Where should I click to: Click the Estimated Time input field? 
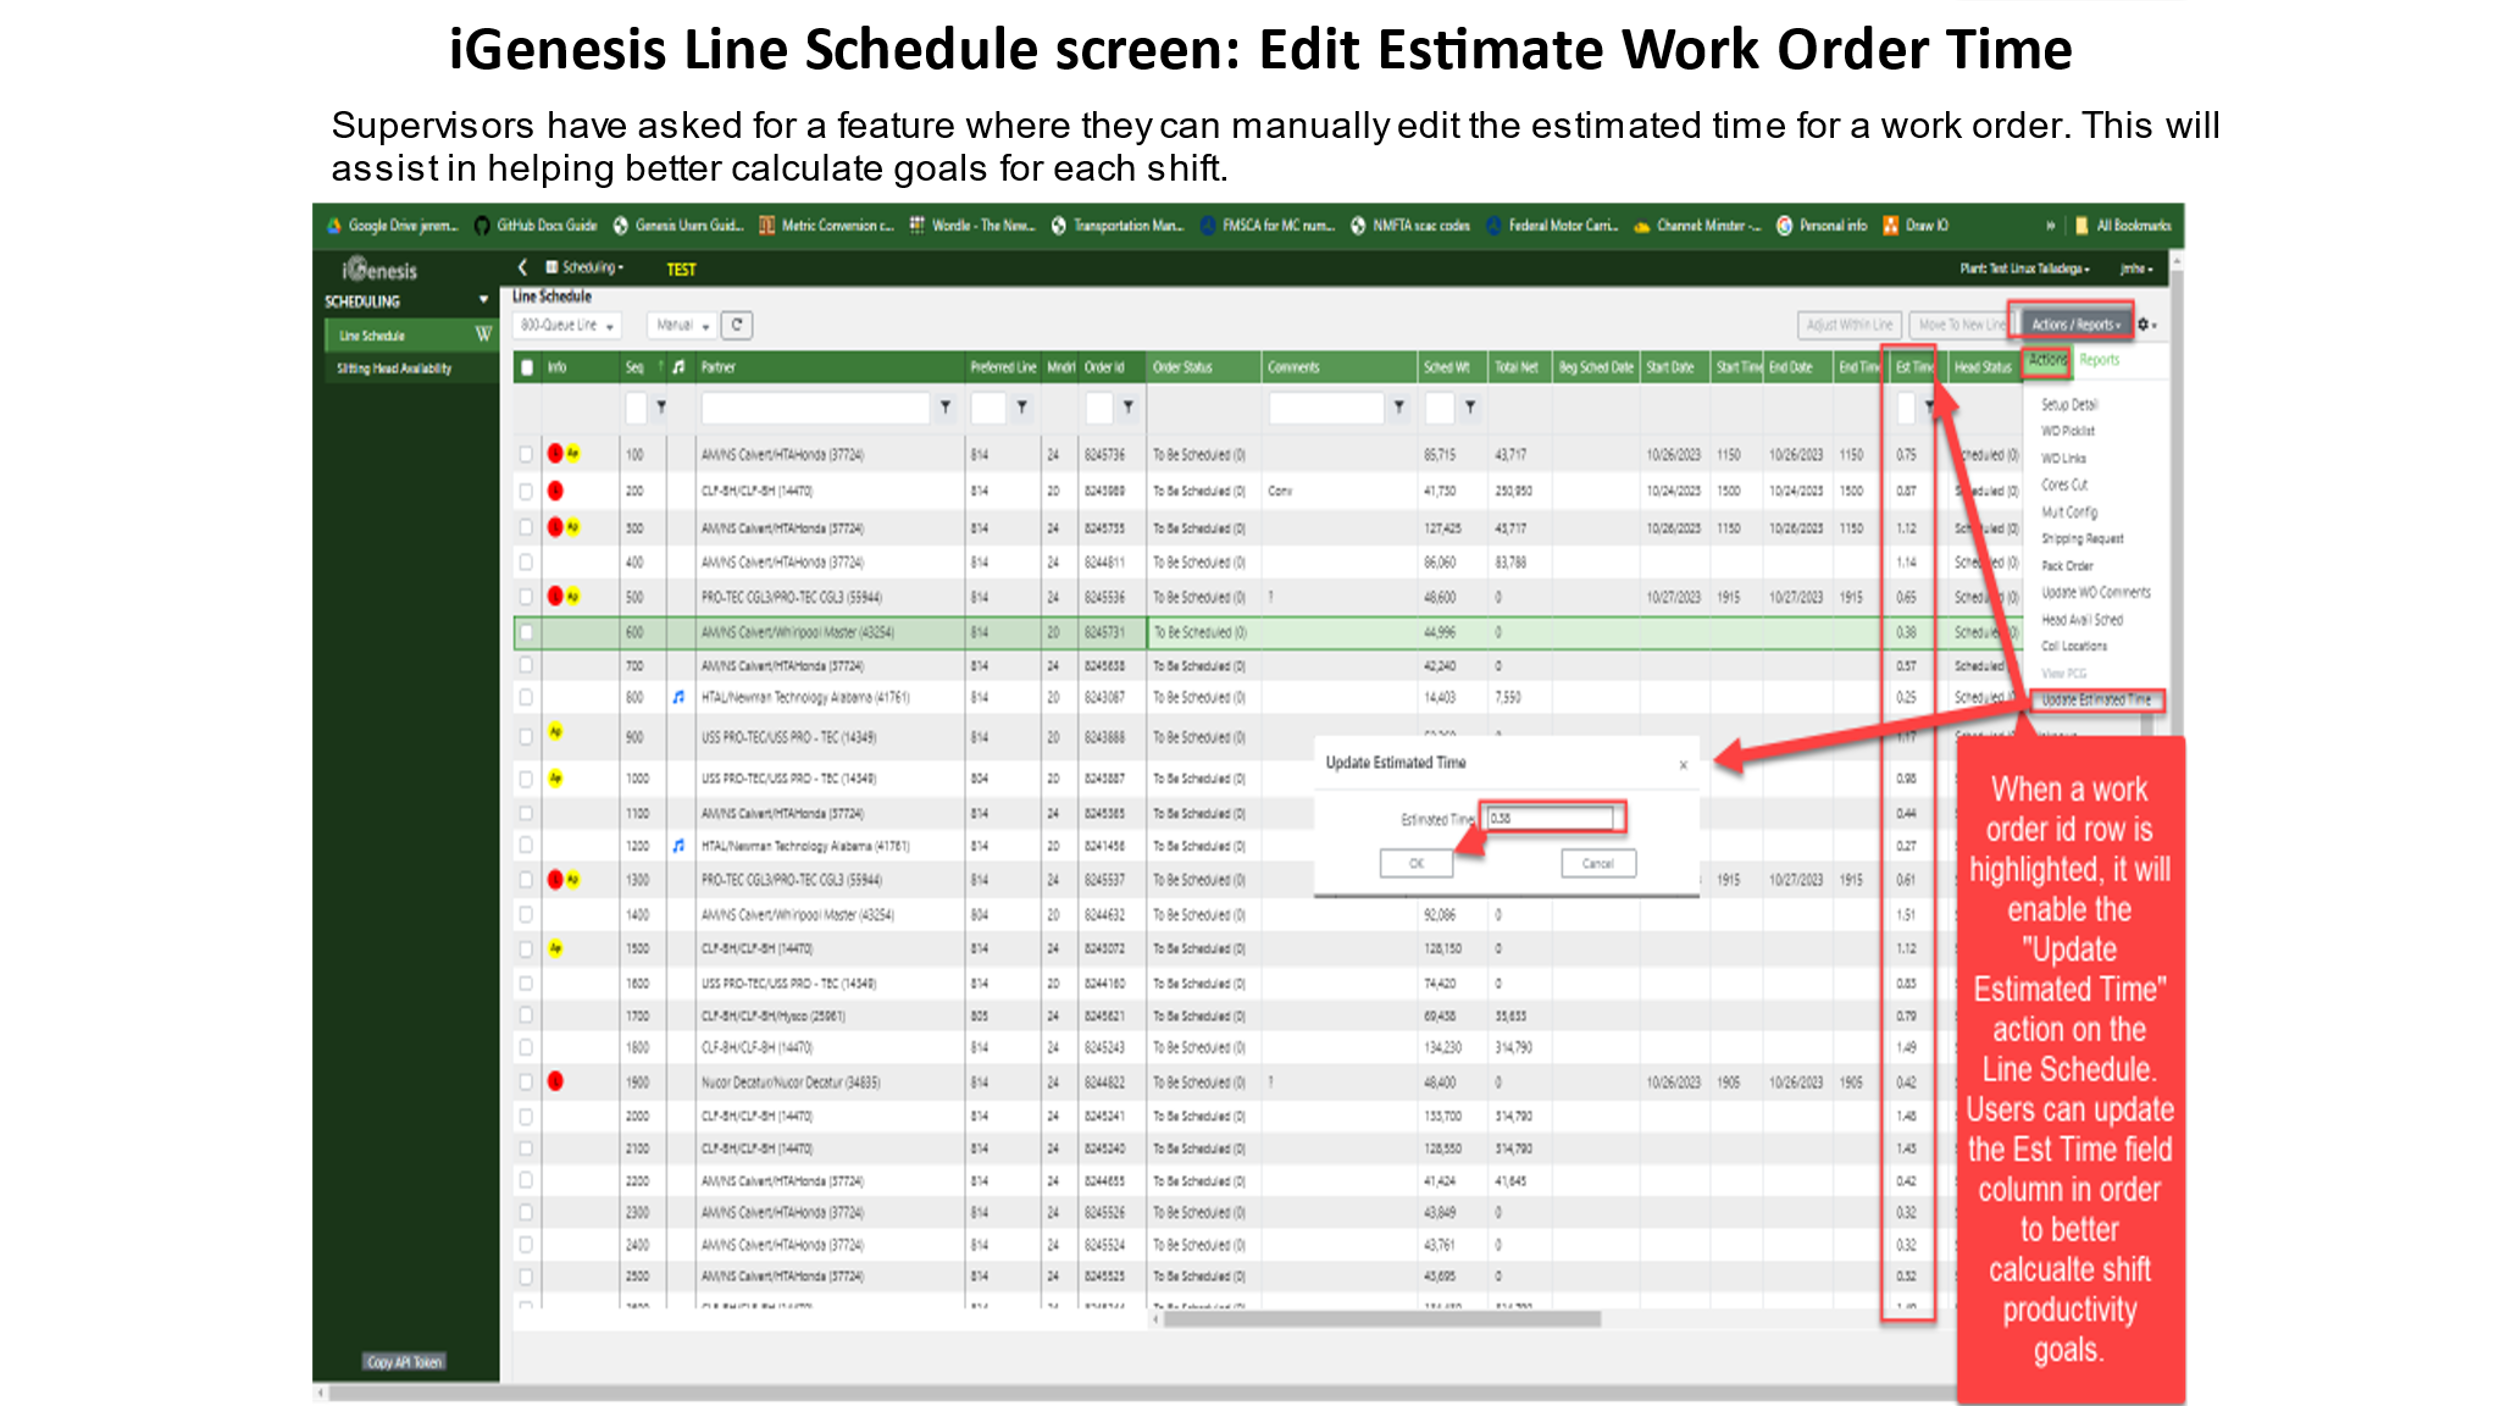tap(1549, 818)
